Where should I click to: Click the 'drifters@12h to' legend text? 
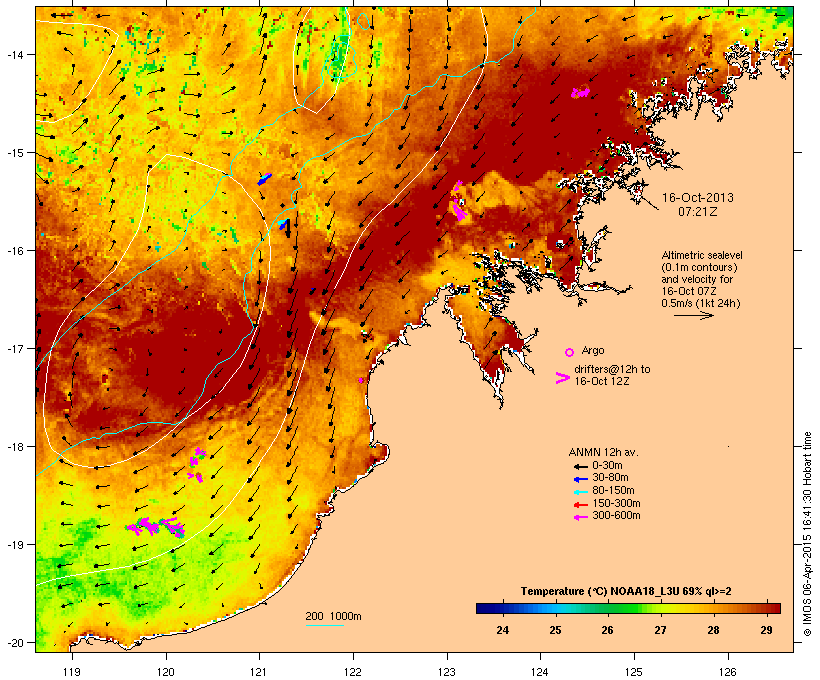click(612, 369)
